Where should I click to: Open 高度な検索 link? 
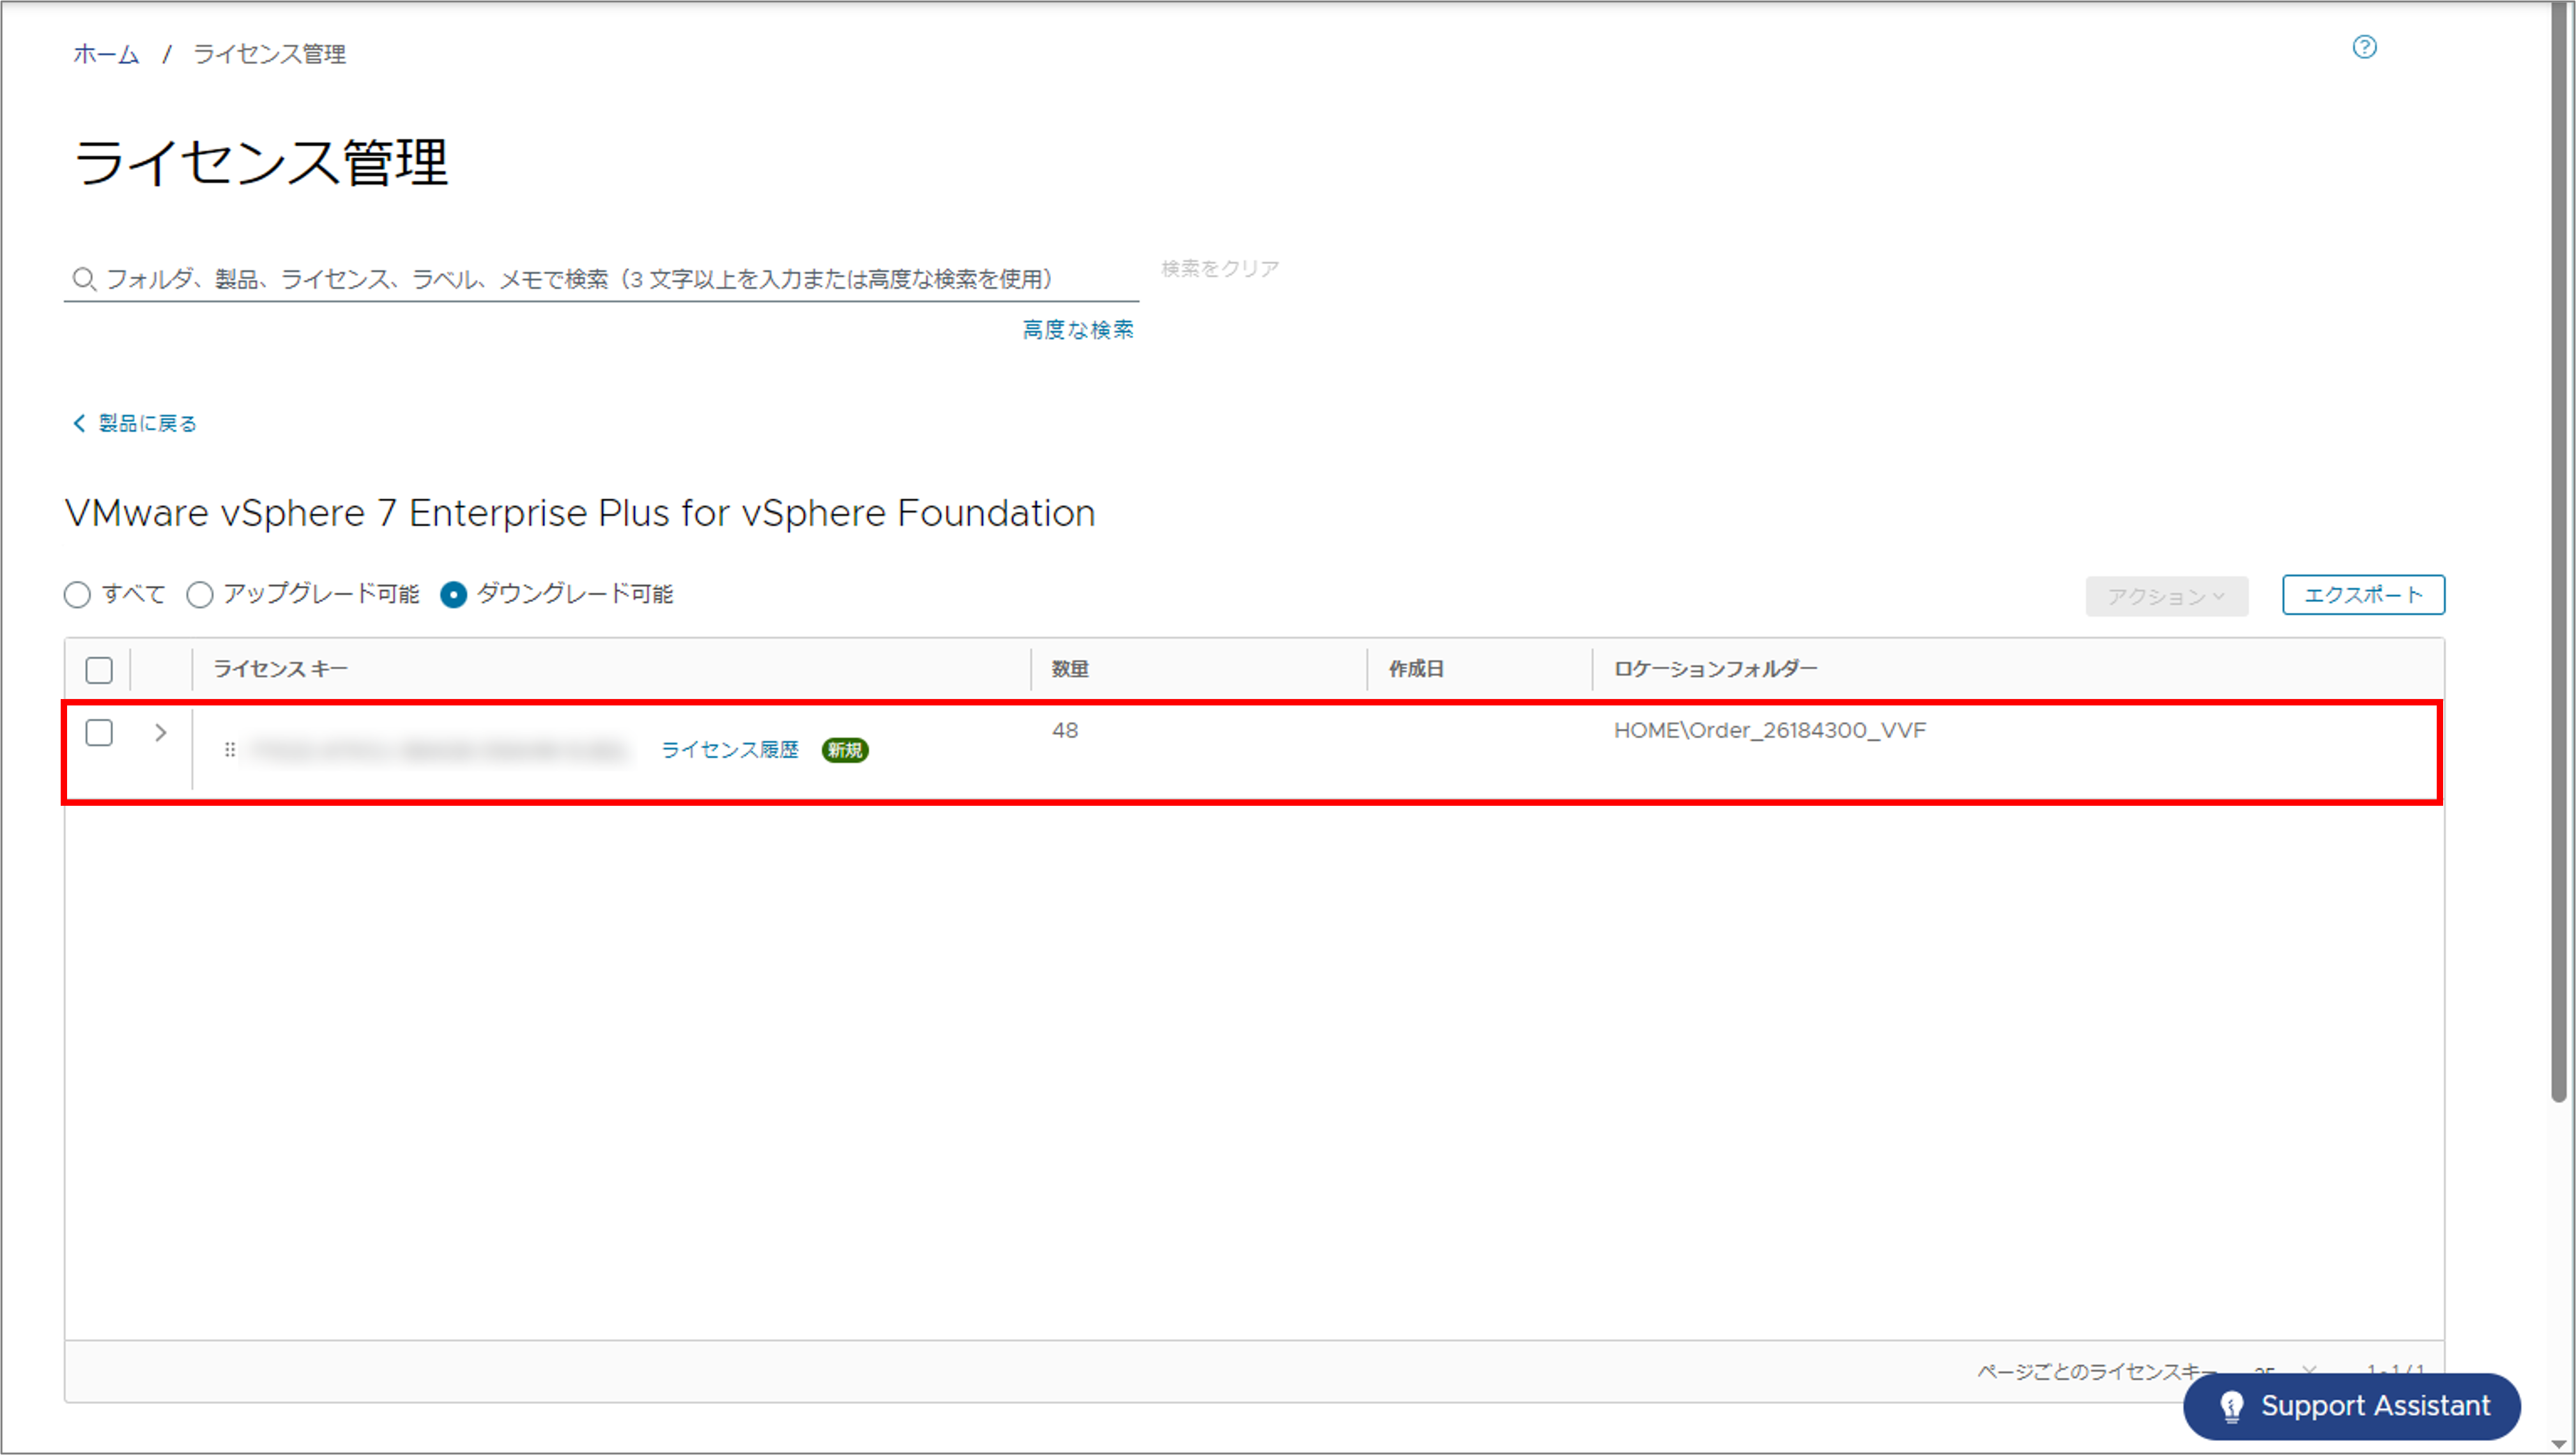(1078, 329)
